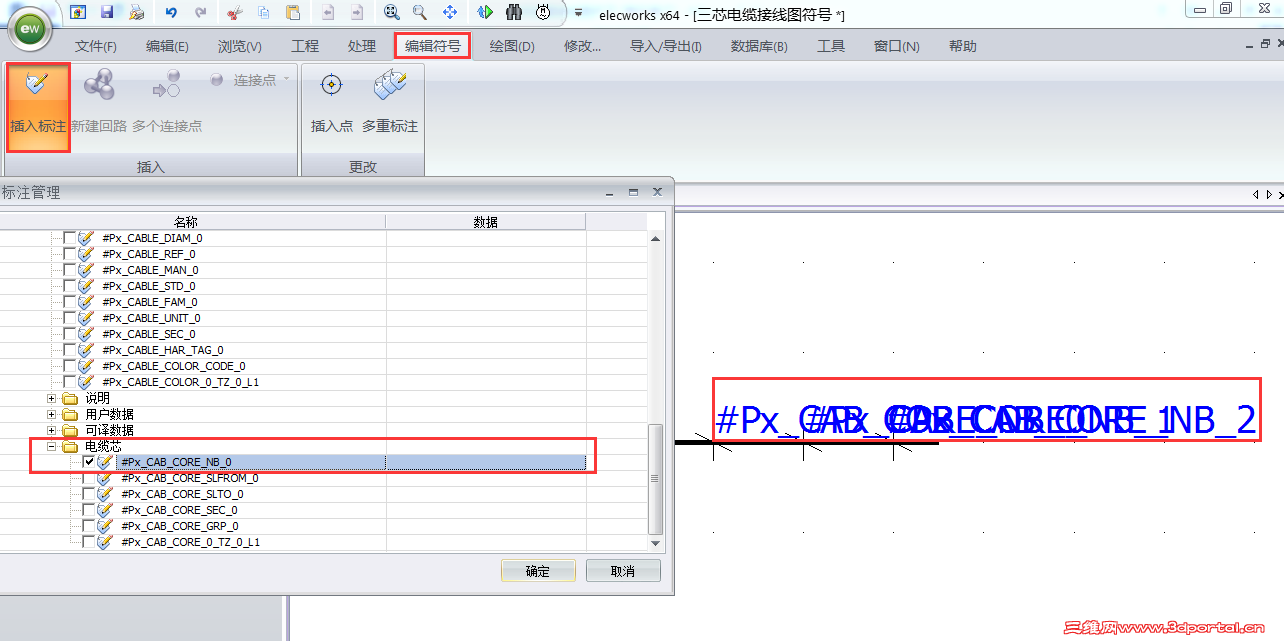Click the scroll up arrow of attribute list
The image size is (1284, 641).
(x=656, y=238)
